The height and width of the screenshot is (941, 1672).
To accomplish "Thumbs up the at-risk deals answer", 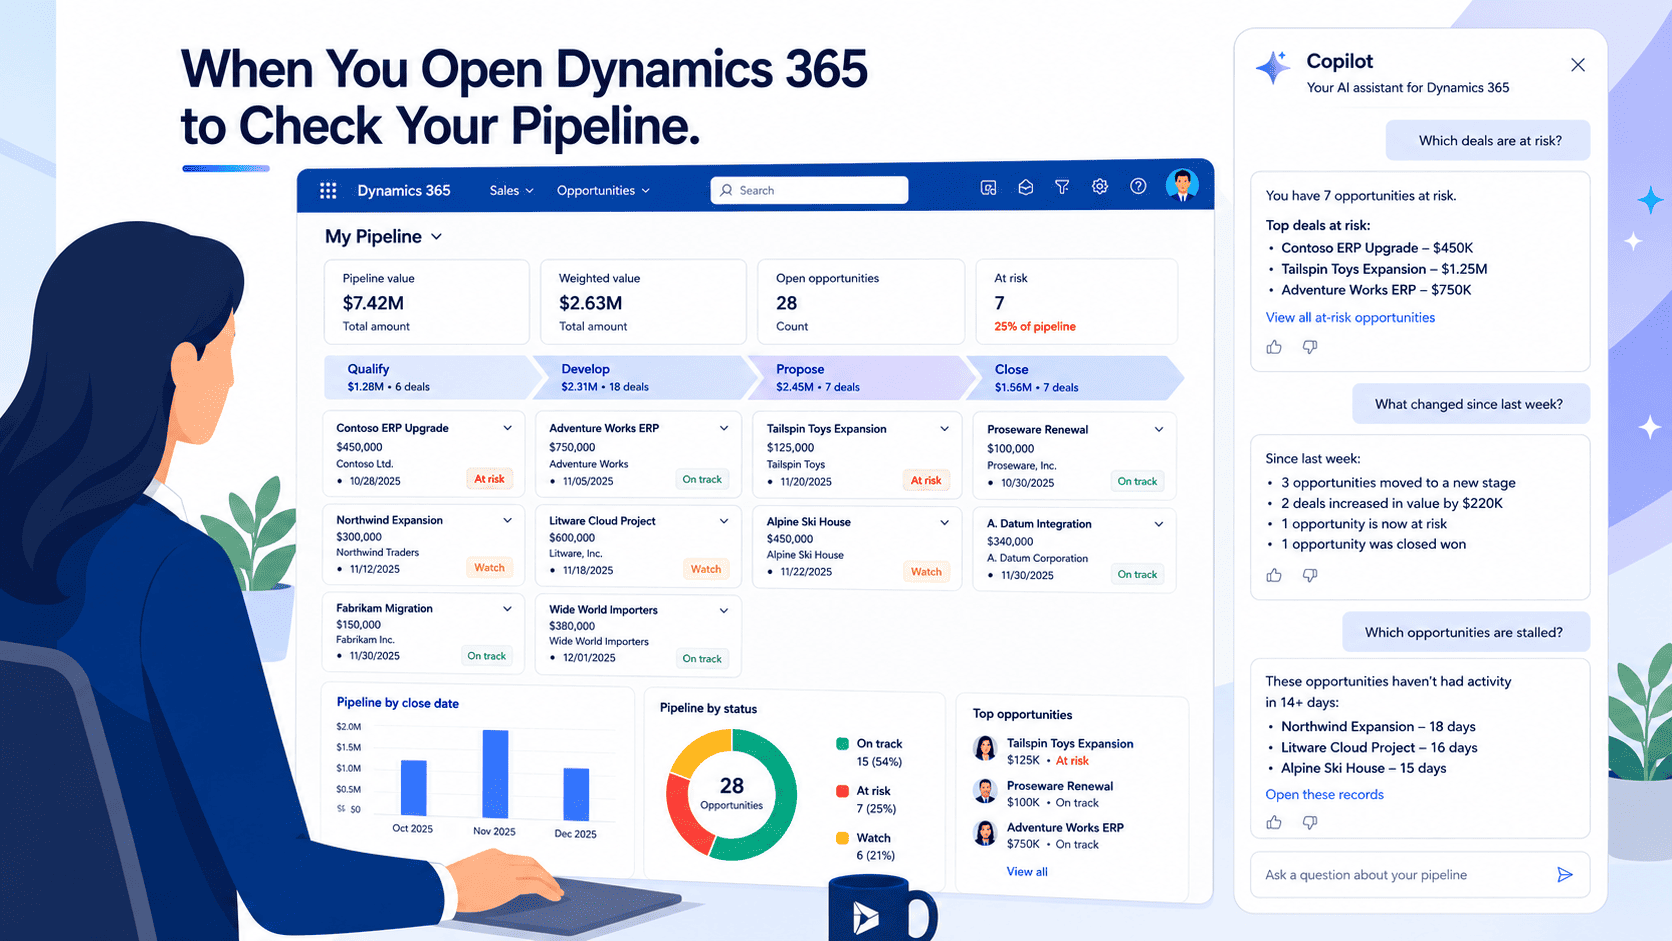I will tap(1274, 347).
